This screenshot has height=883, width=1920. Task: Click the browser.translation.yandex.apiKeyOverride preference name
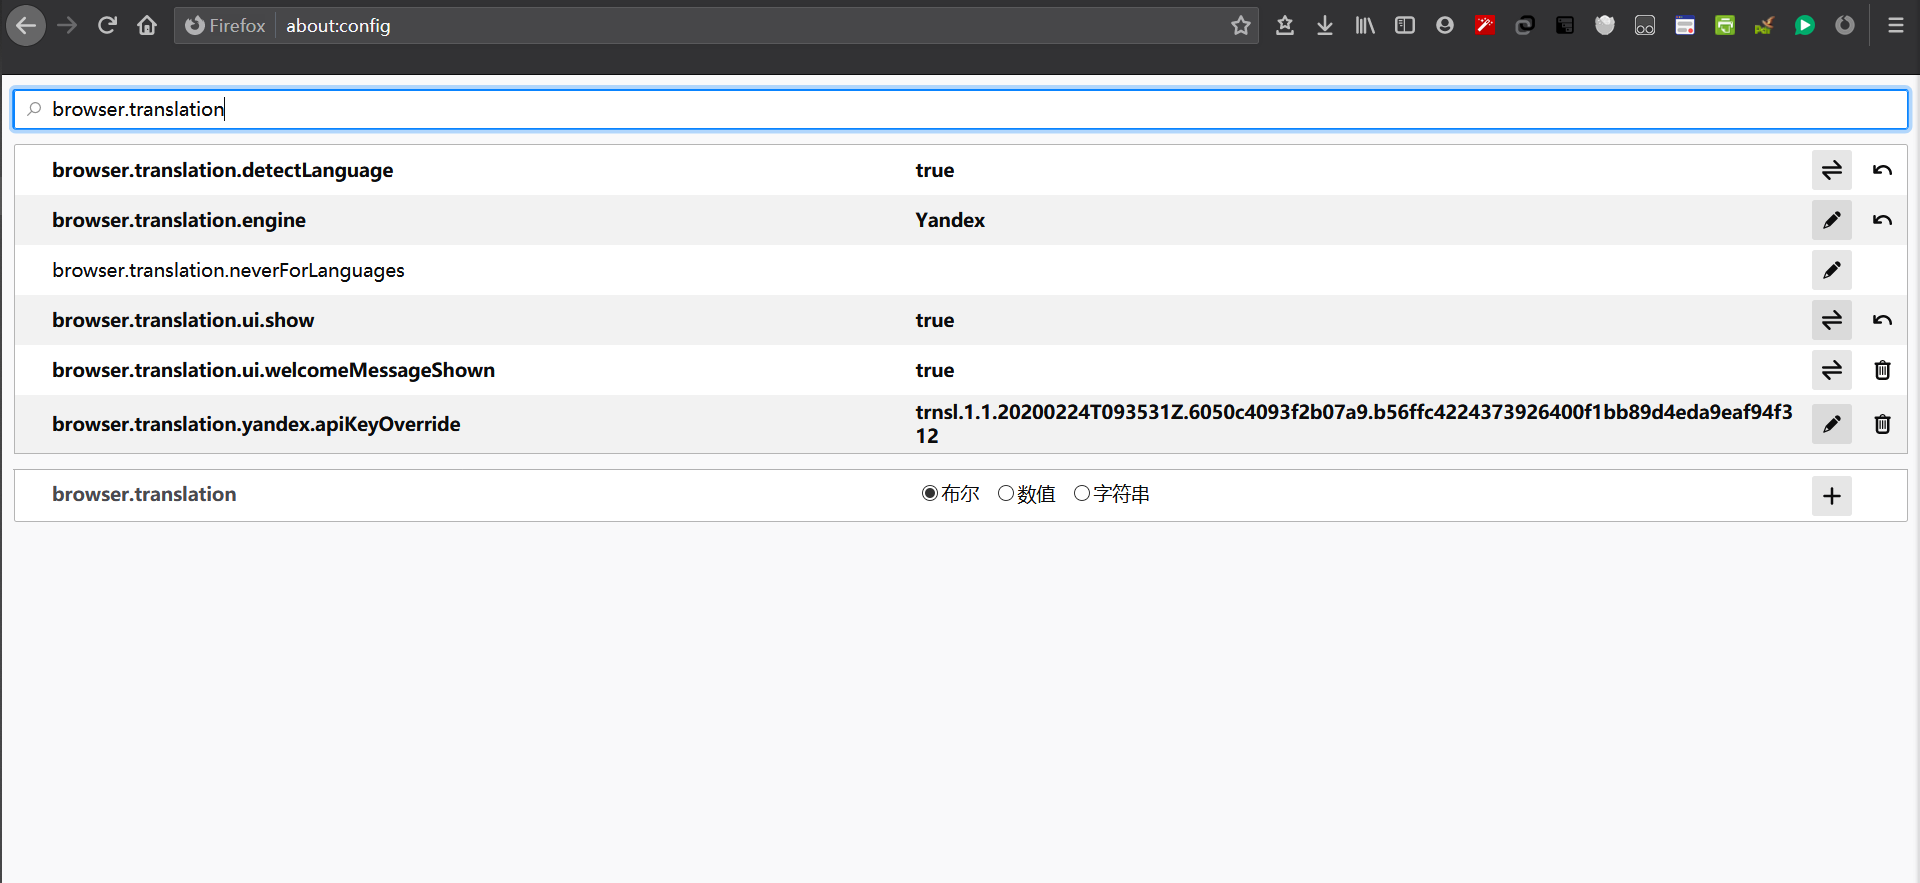click(x=256, y=424)
